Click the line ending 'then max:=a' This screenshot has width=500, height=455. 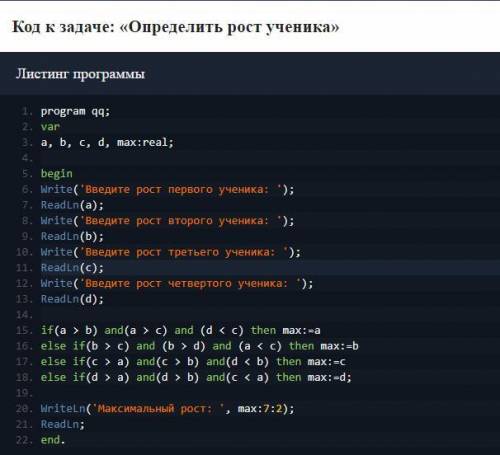coord(180,330)
